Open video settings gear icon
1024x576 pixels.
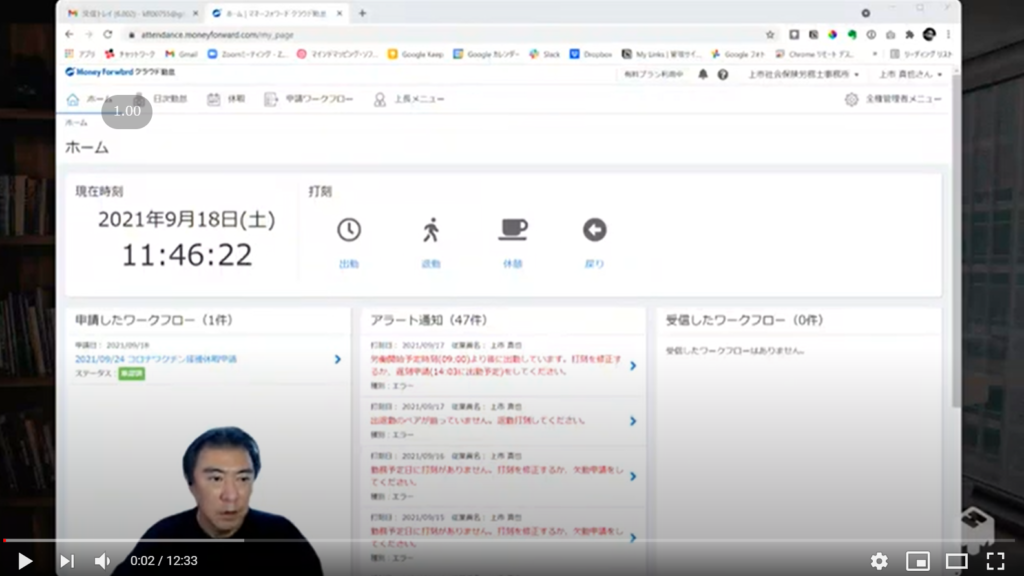878,561
